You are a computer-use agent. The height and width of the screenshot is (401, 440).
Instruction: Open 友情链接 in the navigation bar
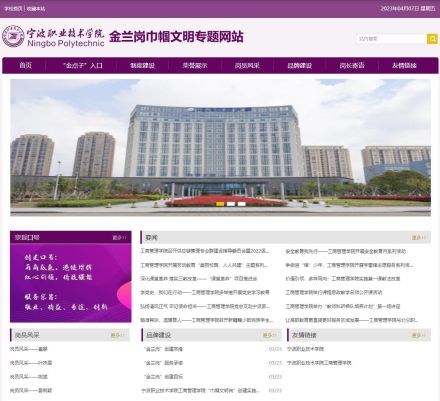[404, 65]
